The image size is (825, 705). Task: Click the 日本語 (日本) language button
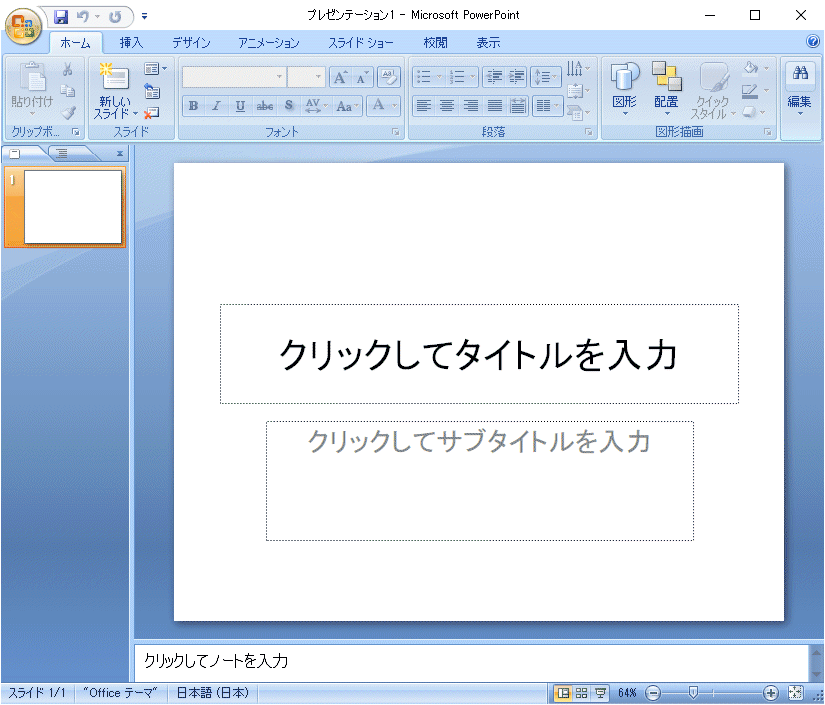pos(213,693)
